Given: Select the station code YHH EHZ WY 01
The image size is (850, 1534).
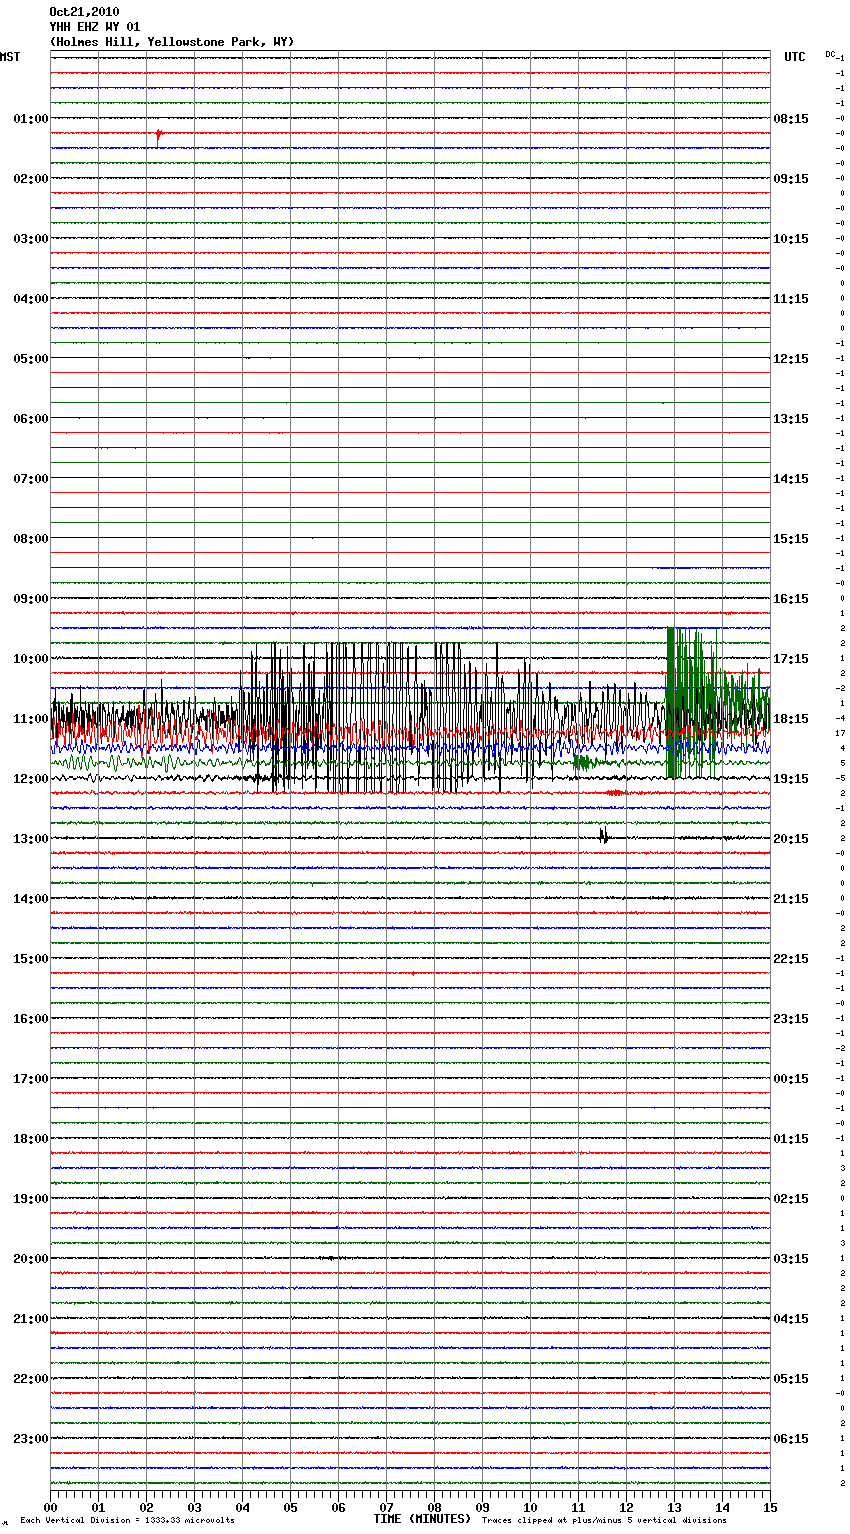Looking at the screenshot, I should (95, 27).
